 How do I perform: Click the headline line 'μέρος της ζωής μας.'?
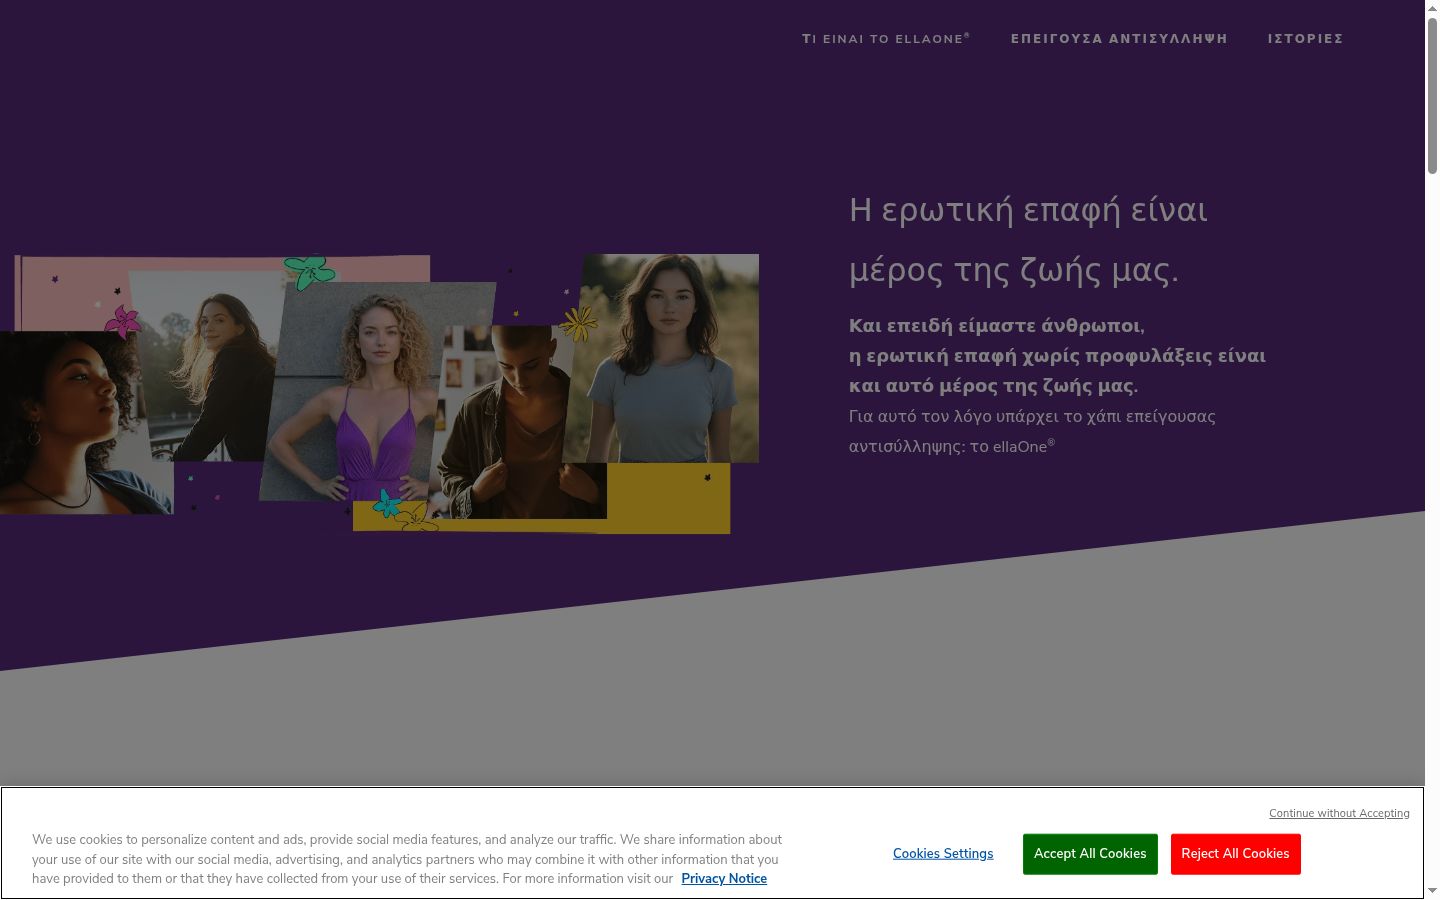[1014, 270]
